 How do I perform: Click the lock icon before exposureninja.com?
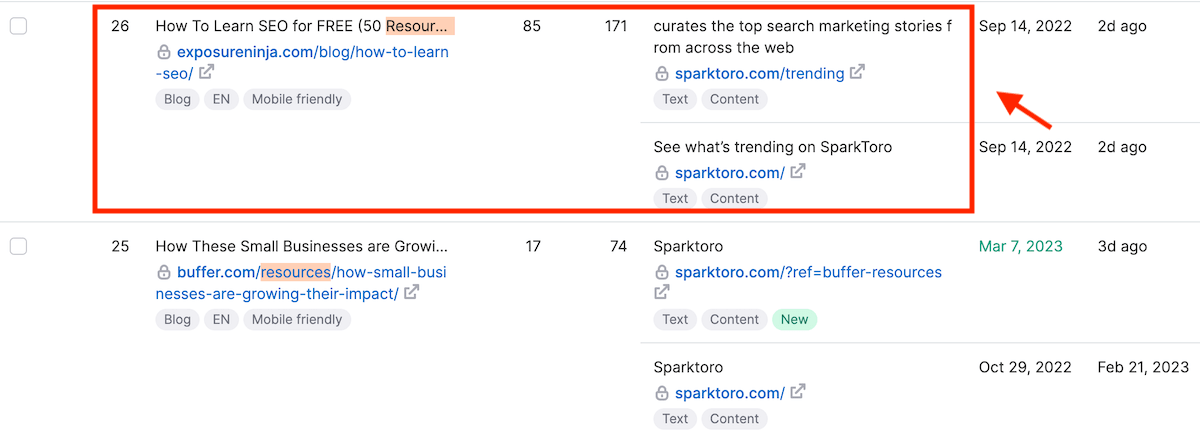164,52
